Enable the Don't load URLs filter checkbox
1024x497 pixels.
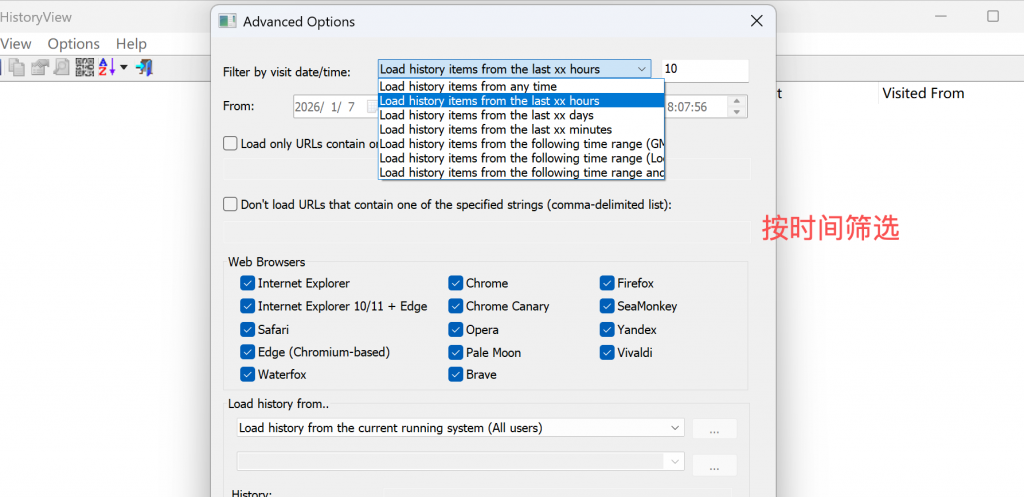coord(231,204)
